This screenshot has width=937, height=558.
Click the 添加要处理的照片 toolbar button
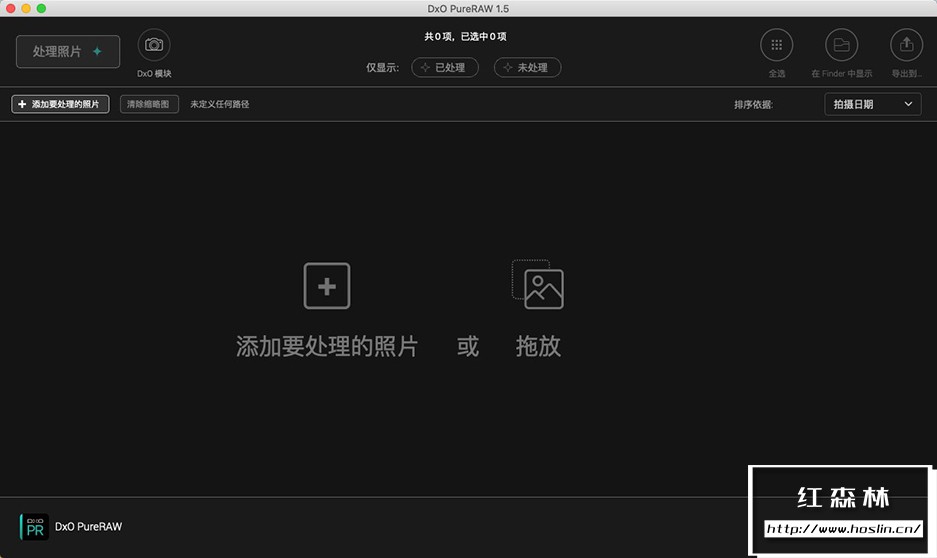tap(60, 104)
